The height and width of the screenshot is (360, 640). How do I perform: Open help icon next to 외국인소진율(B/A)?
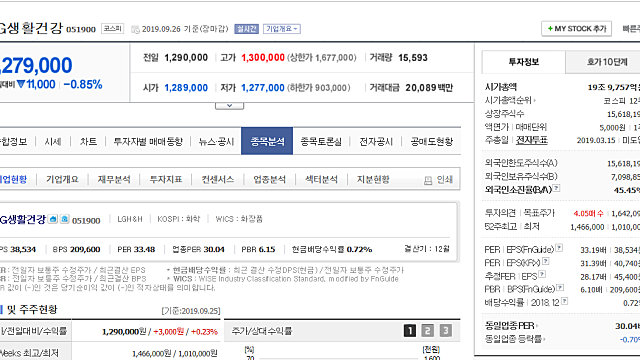pos(556,188)
